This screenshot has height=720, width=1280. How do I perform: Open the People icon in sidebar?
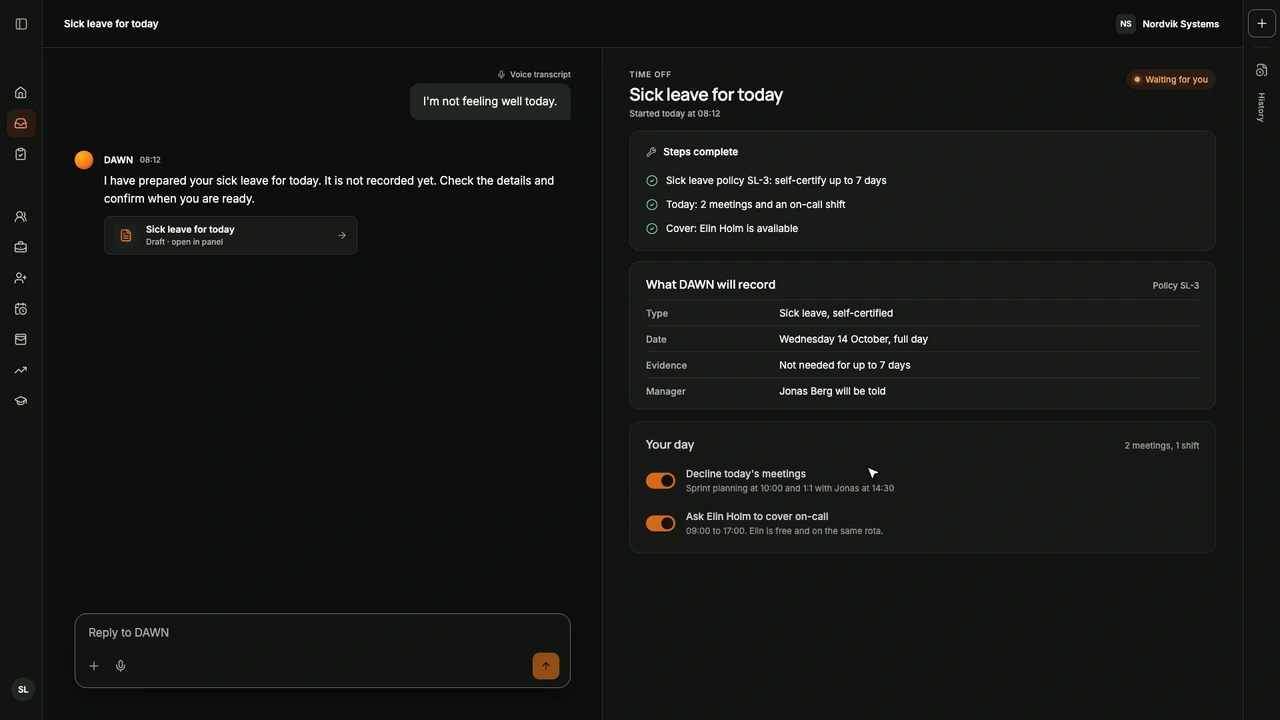pos(20,217)
